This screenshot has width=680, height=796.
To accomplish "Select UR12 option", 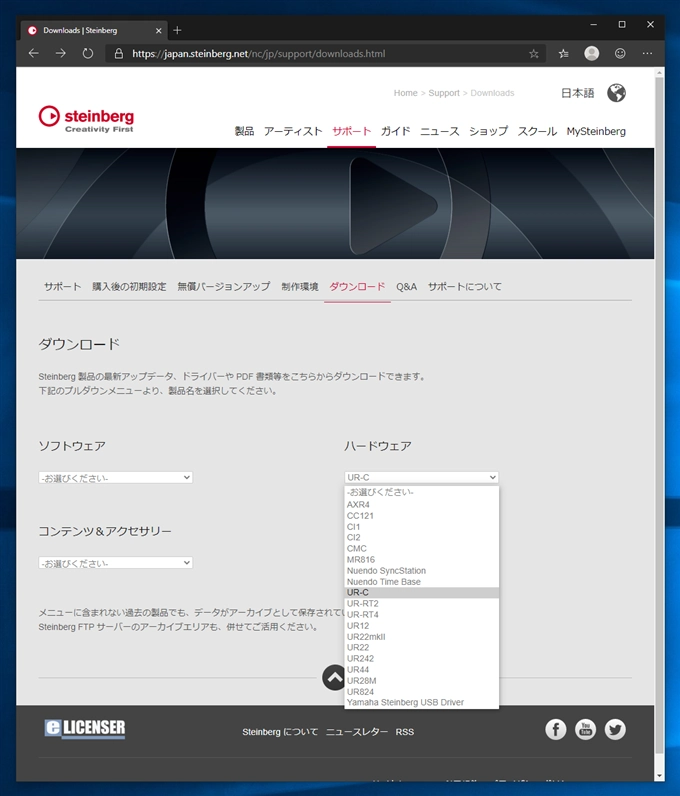I will 422,626.
